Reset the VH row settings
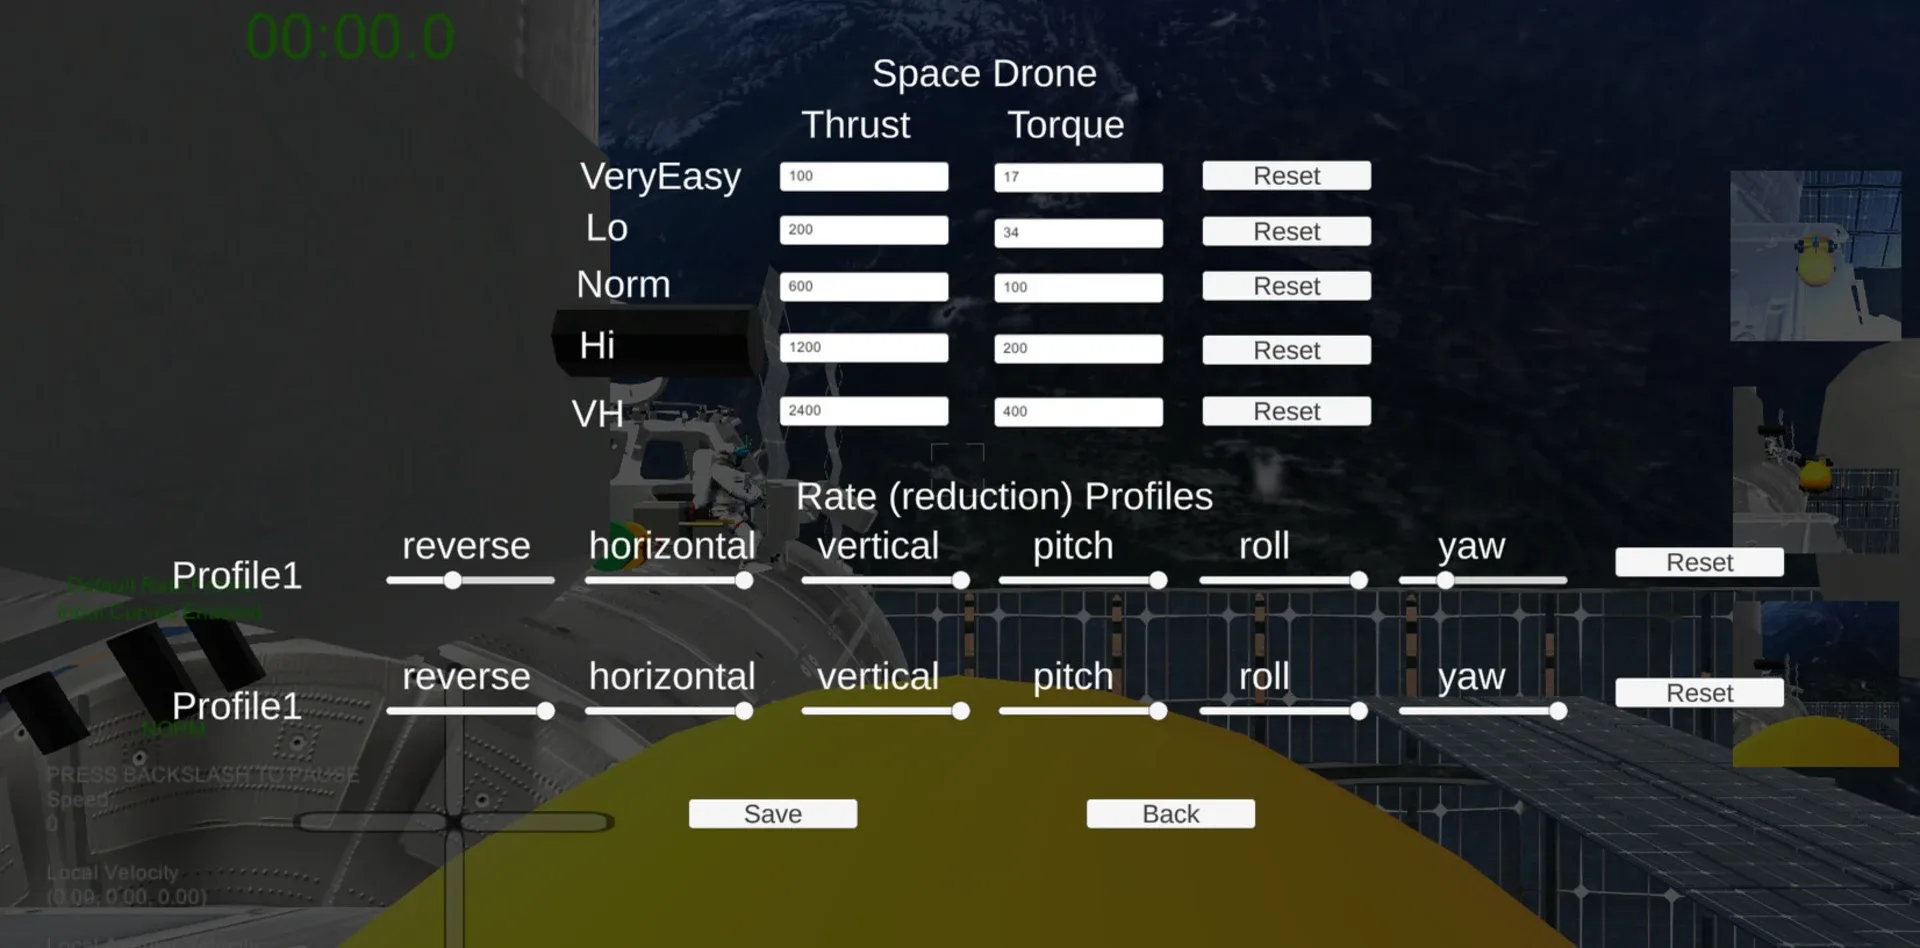Viewport: 1920px width, 948px height. coord(1285,412)
